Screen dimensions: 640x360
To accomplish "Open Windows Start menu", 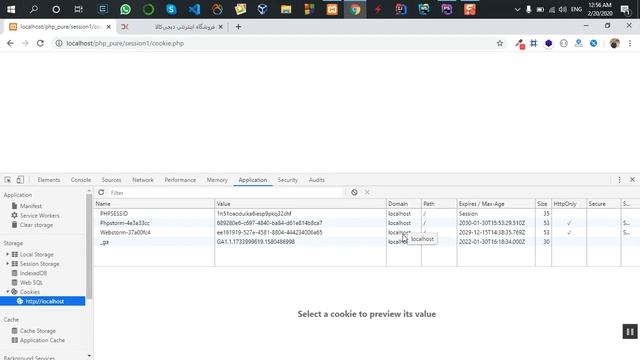I will point(11,9).
